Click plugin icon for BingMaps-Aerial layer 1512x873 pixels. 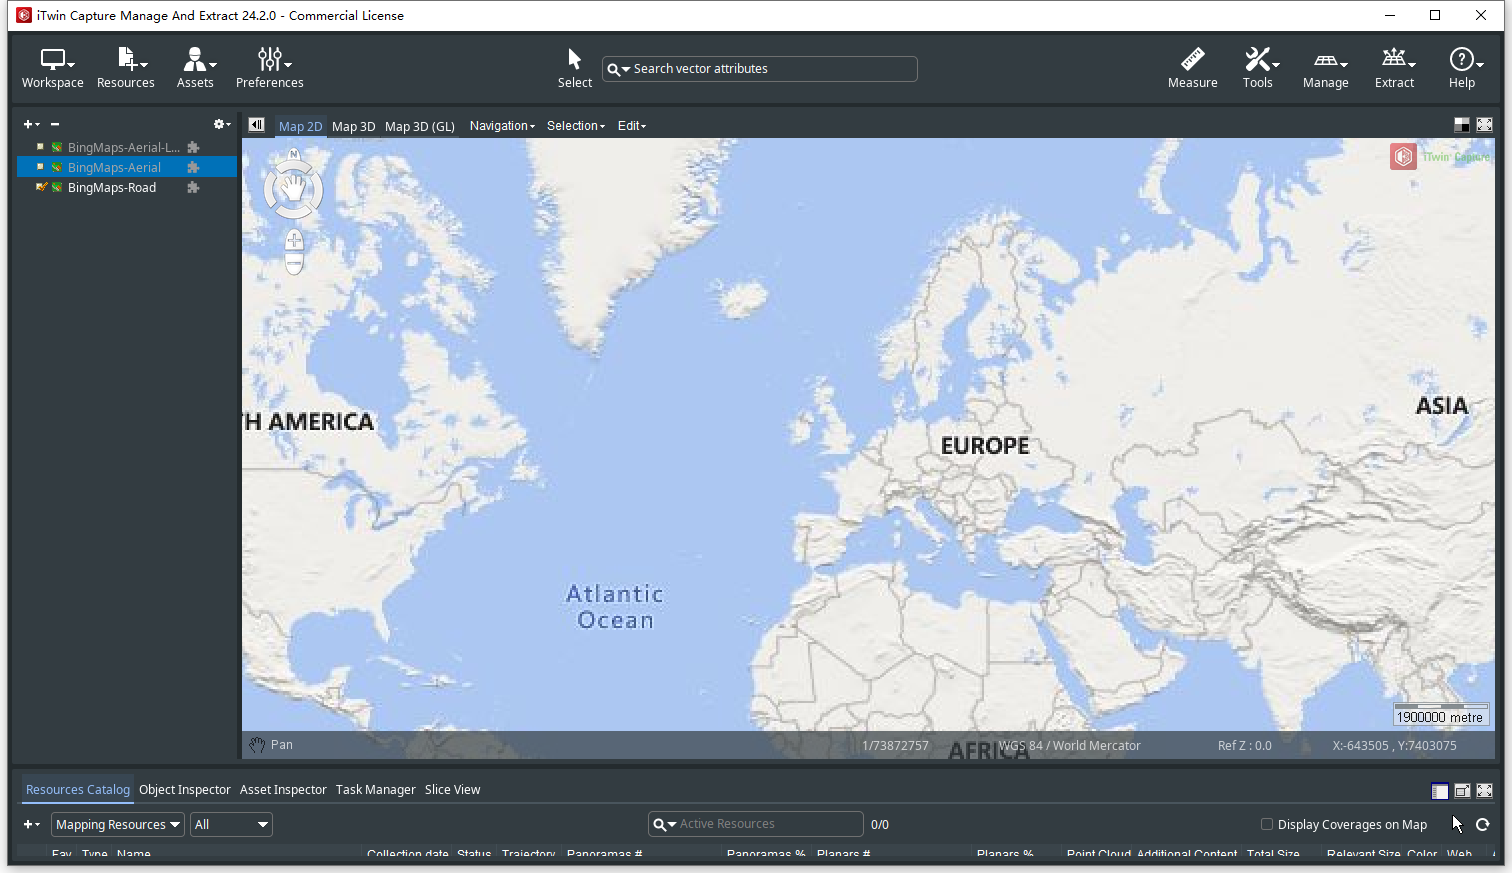click(194, 167)
